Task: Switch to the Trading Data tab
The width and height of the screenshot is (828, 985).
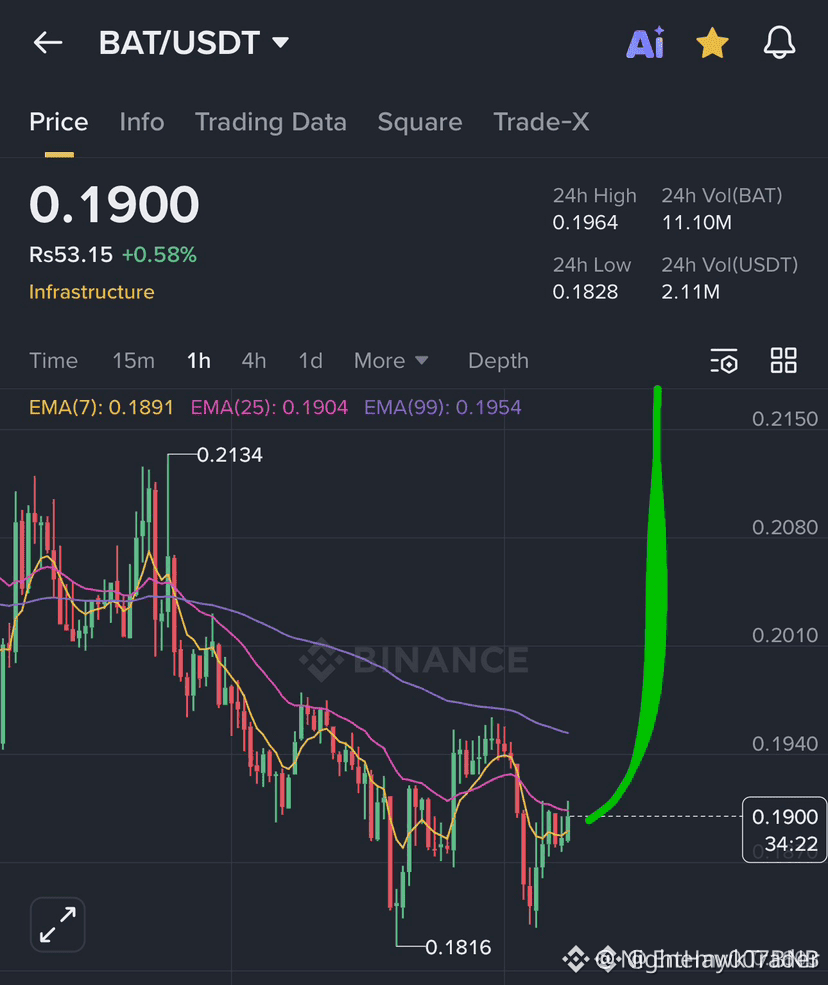Action: 270,122
